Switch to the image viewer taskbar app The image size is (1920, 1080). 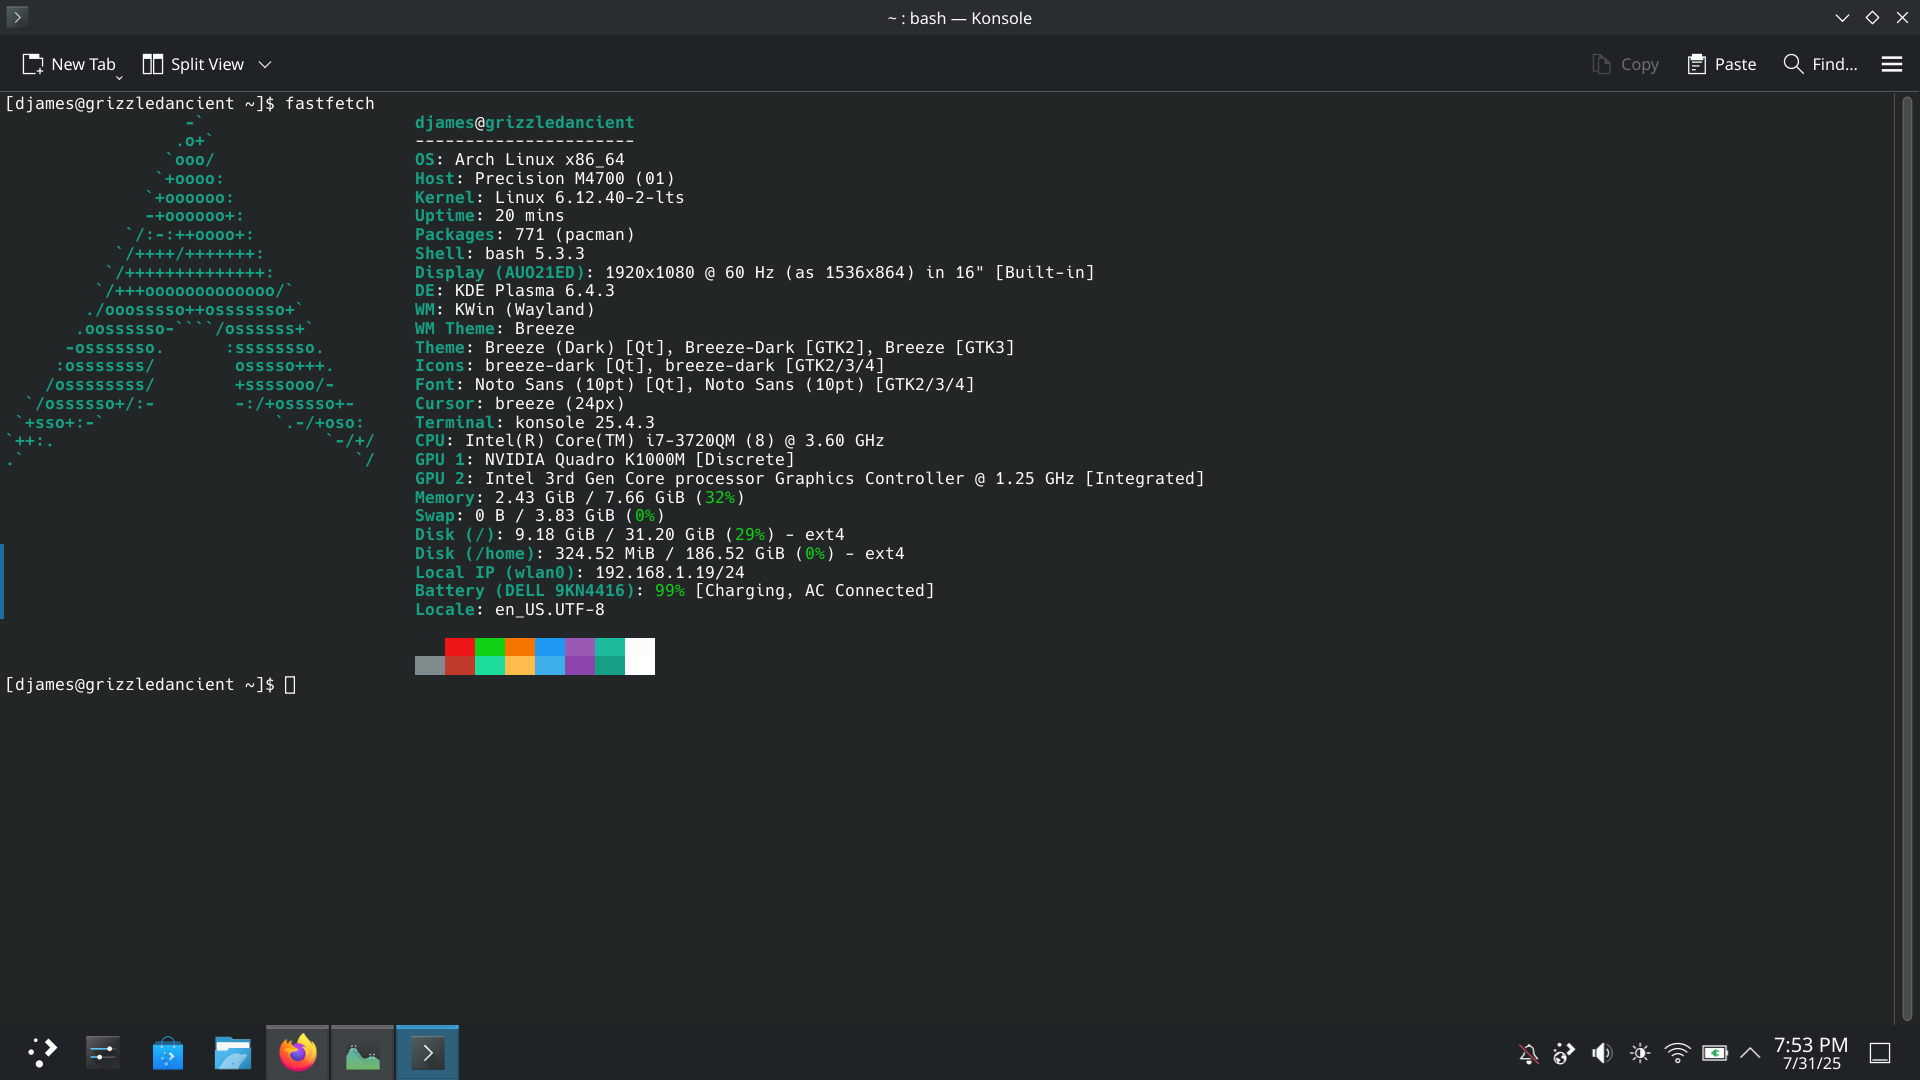coord(362,1052)
